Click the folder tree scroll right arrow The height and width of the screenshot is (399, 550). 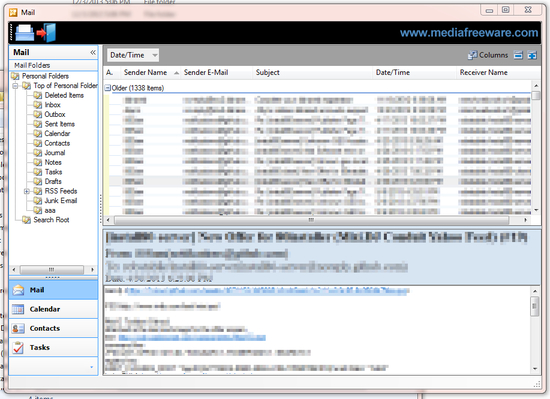tap(92, 270)
